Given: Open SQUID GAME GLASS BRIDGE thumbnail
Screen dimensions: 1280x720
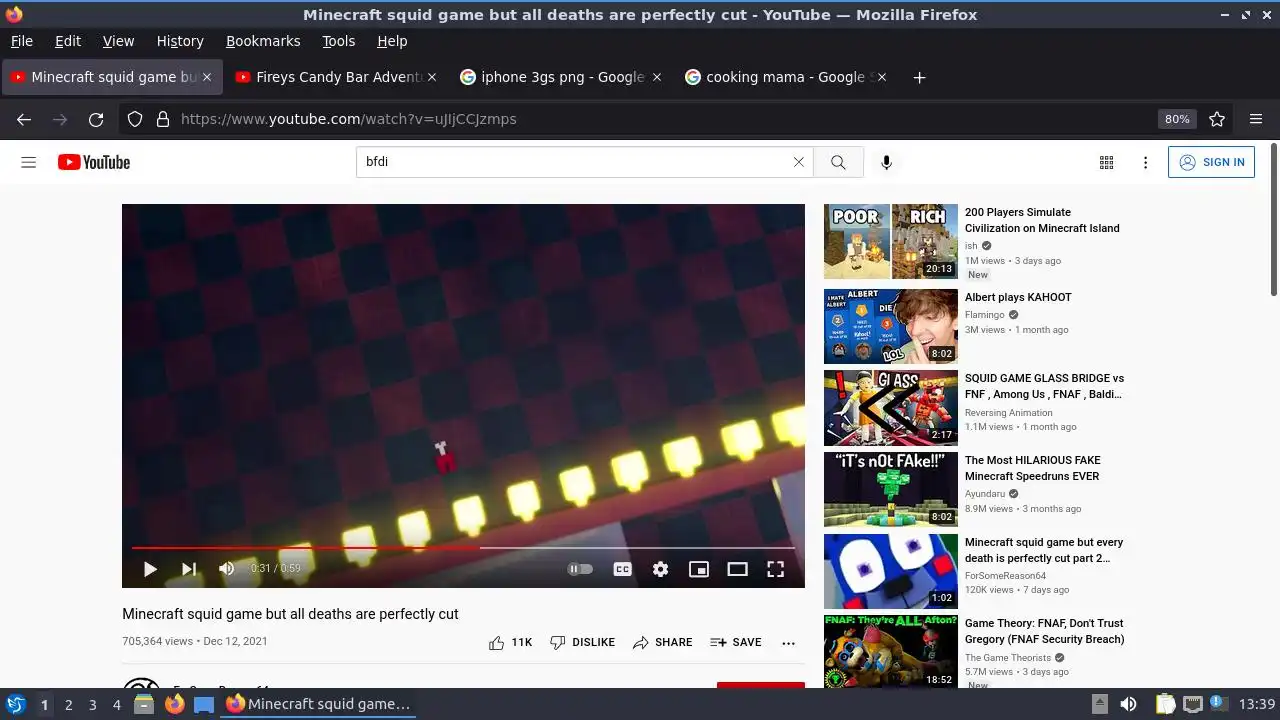Looking at the screenshot, I should click(891, 408).
